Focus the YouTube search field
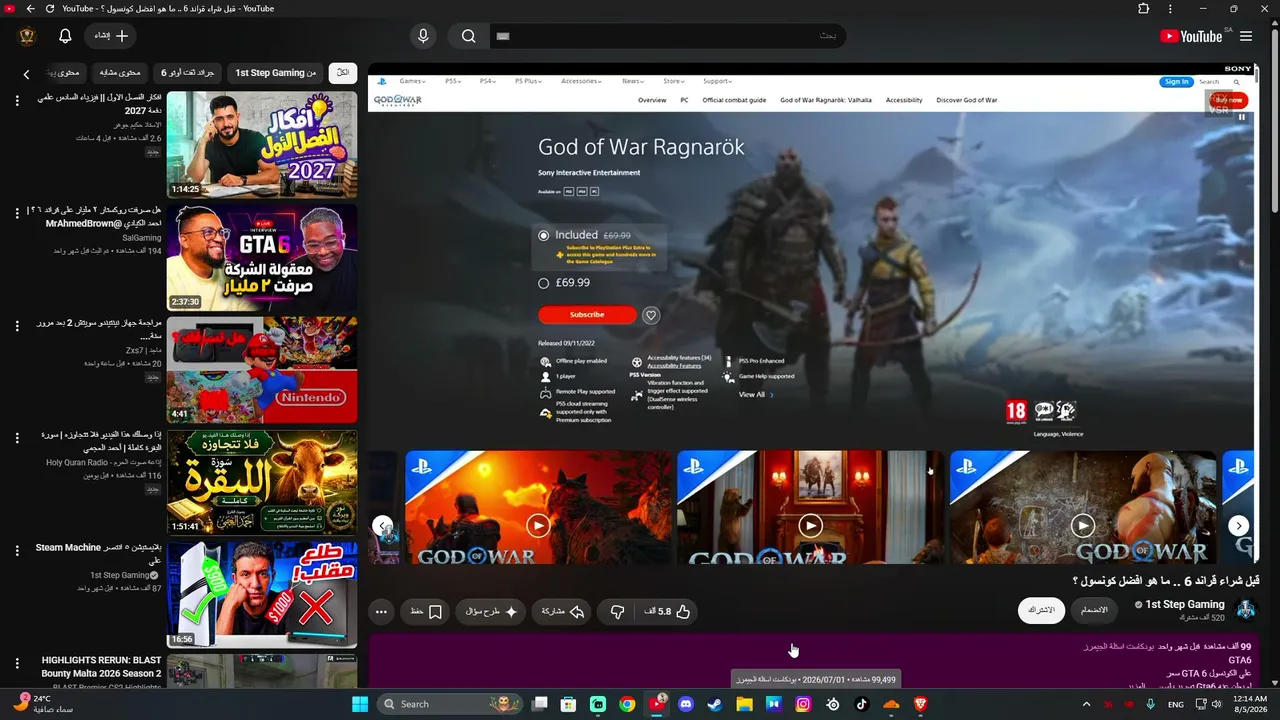Viewport: 1280px width, 720px height. [668, 36]
